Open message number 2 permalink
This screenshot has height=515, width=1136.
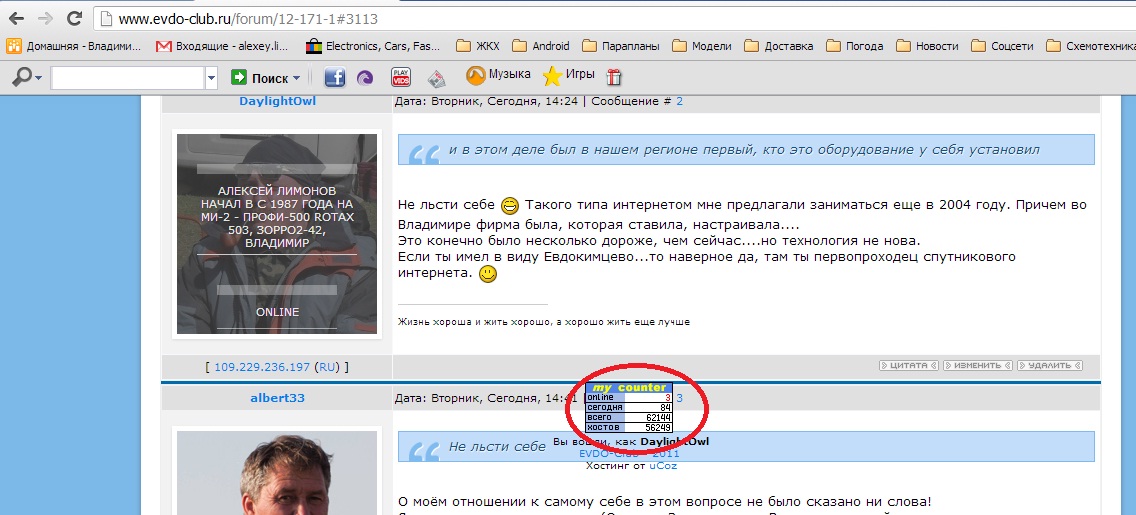(x=680, y=101)
